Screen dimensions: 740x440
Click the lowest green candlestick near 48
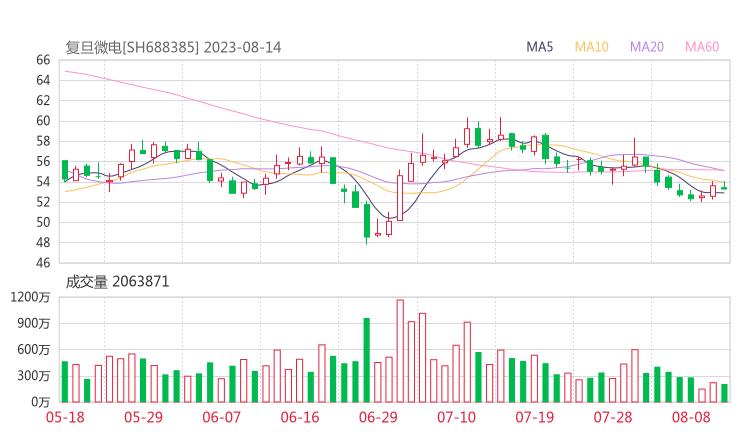click(367, 223)
